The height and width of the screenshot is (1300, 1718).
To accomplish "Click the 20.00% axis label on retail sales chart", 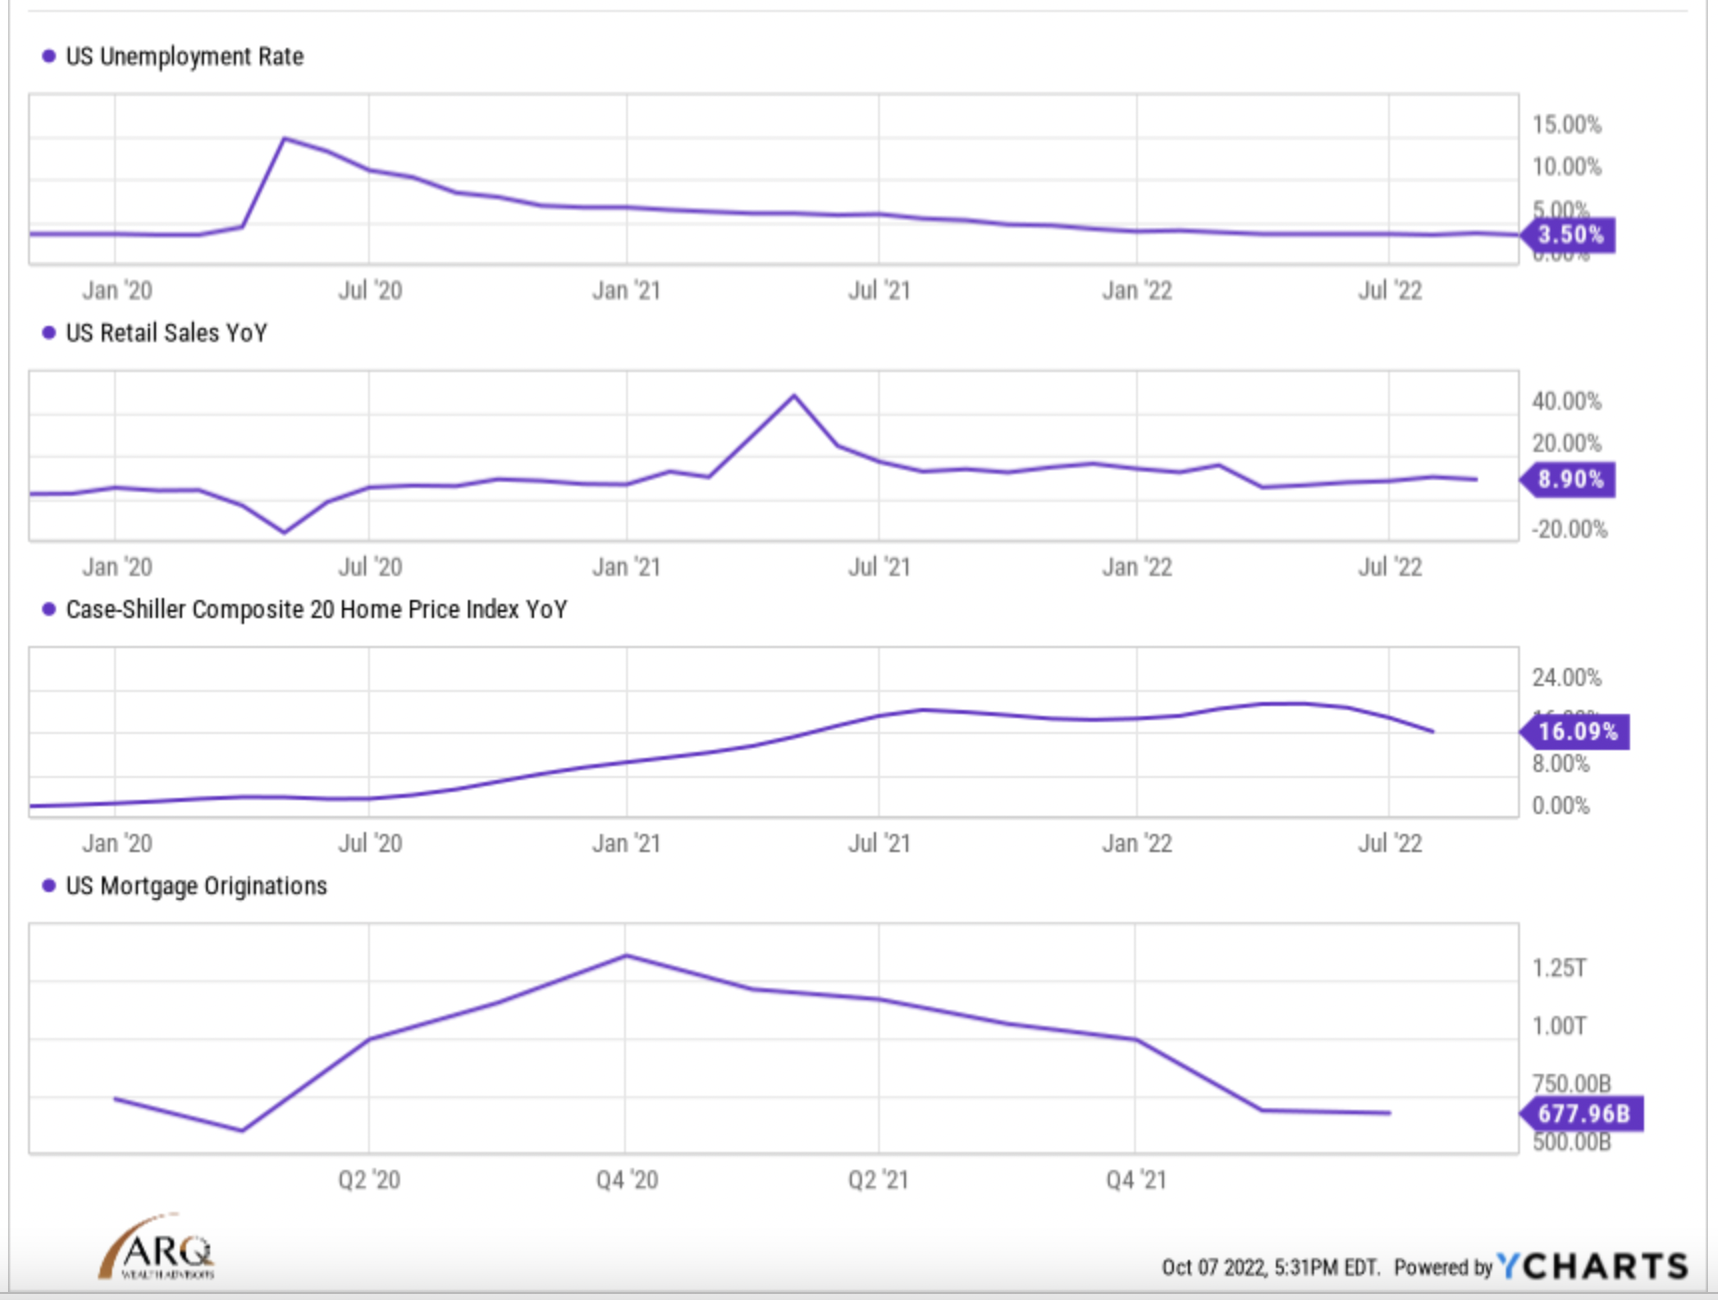I will (x=1566, y=443).
